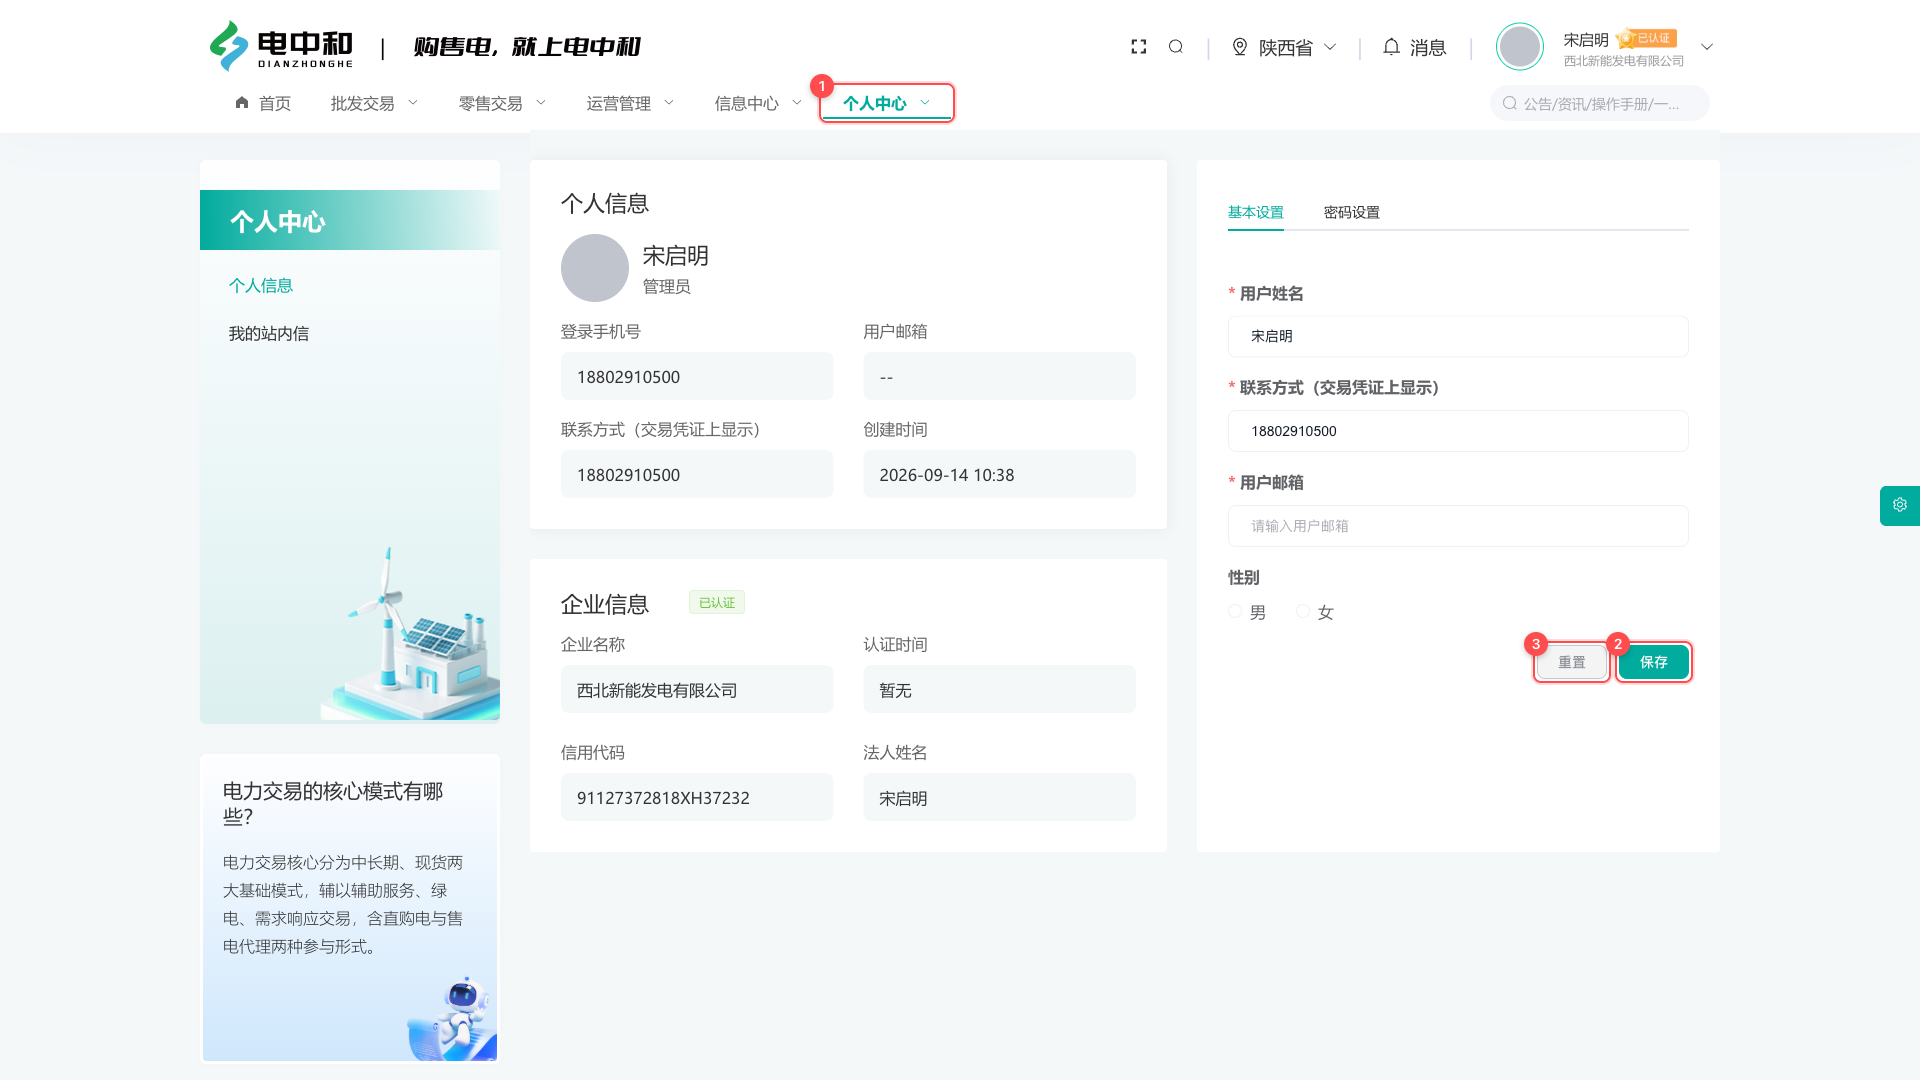Click the robot assistant illustration
The width and height of the screenshot is (1920, 1080).
point(455,1018)
